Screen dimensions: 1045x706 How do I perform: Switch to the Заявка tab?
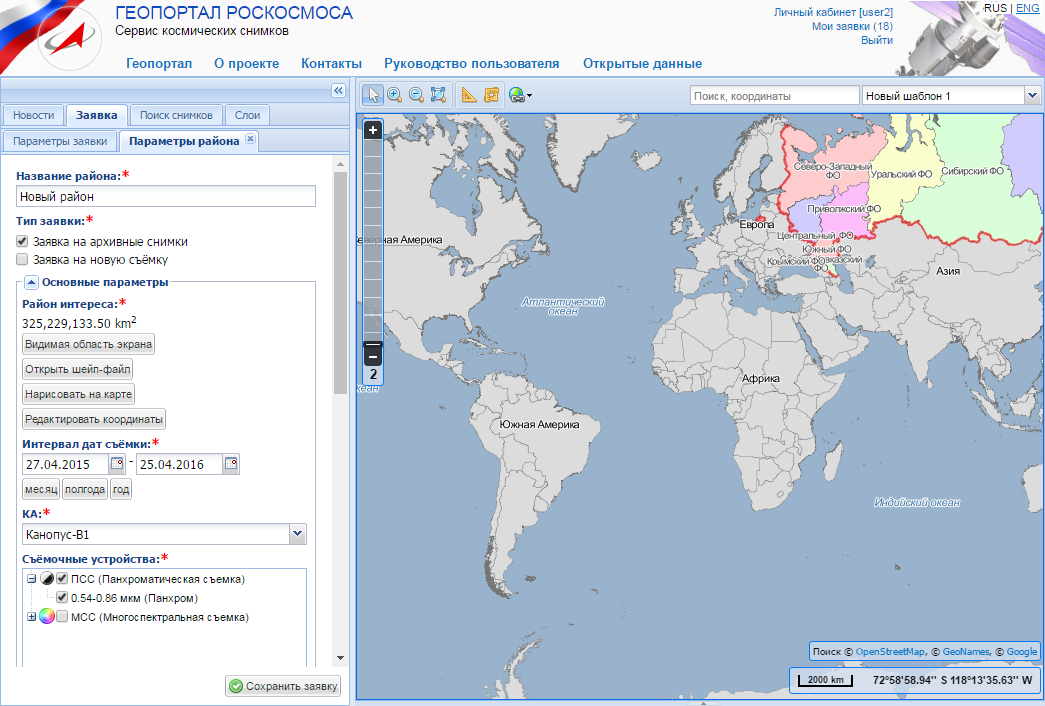coord(97,115)
